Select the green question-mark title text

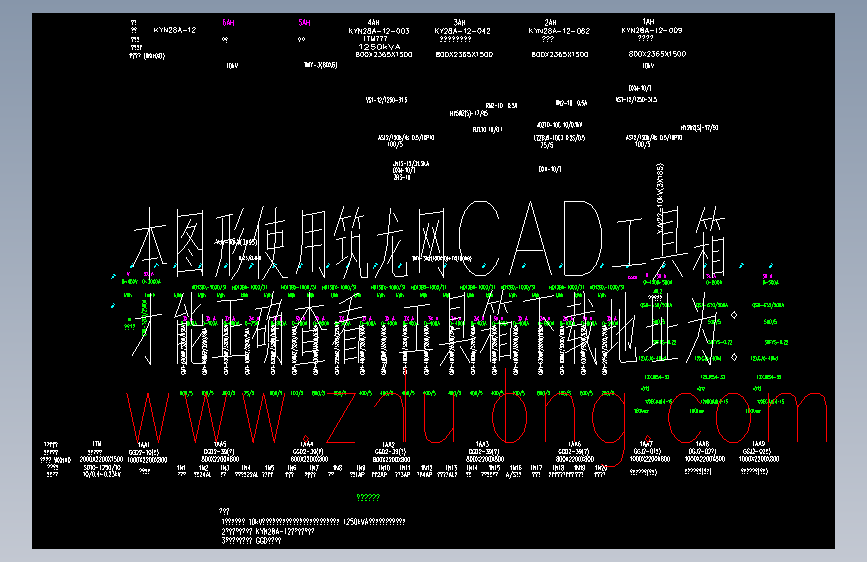(368, 497)
